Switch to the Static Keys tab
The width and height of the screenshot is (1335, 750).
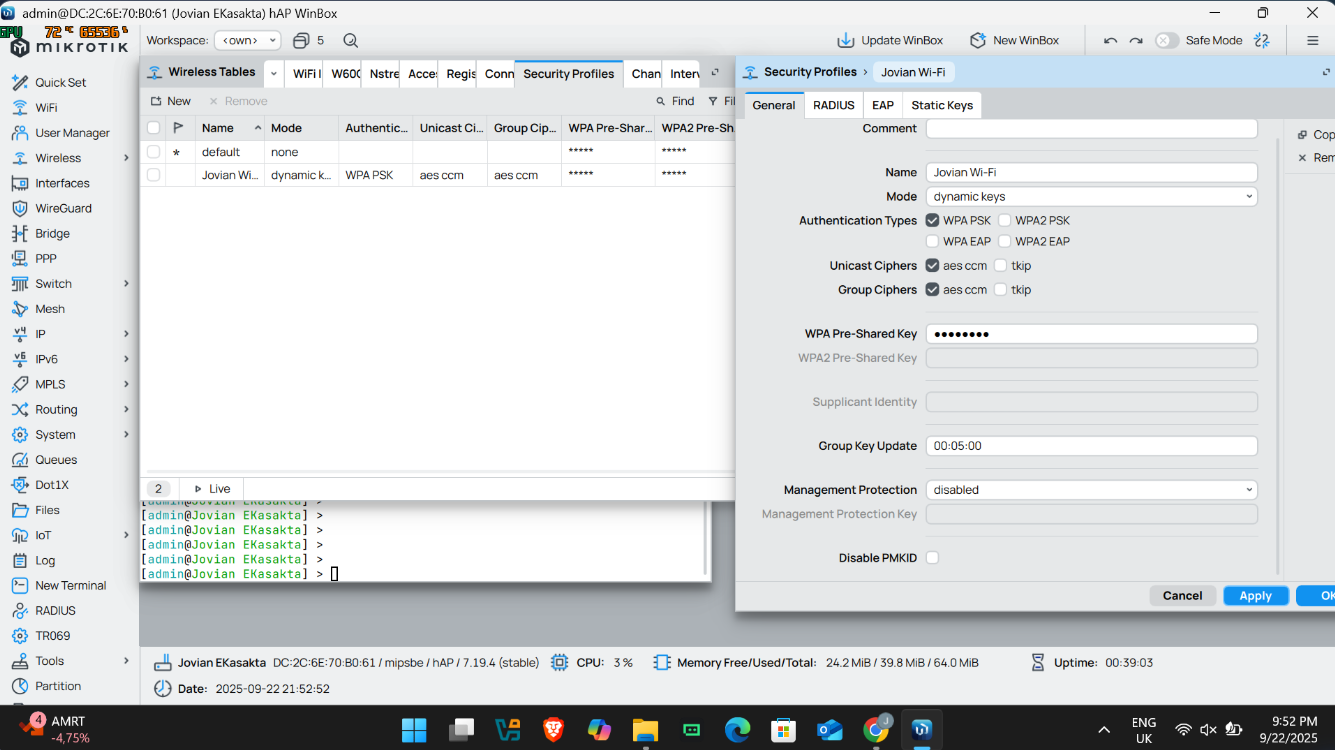(941, 105)
